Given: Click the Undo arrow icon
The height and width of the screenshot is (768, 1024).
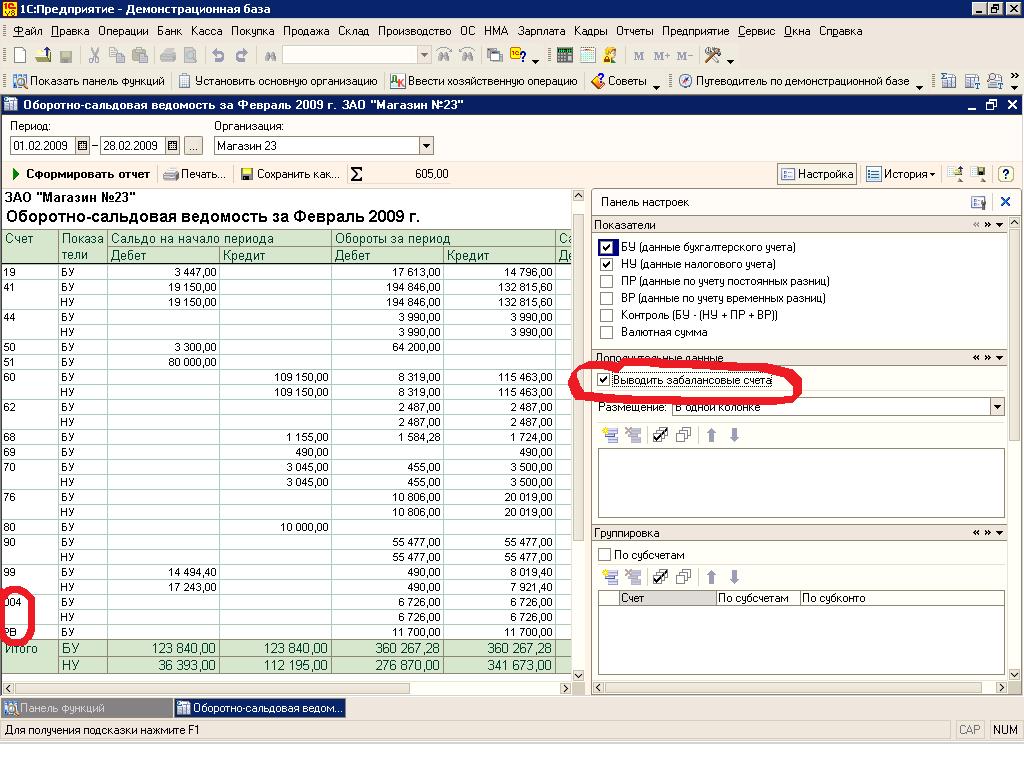Looking at the screenshot, I should [x=219, y=56].
